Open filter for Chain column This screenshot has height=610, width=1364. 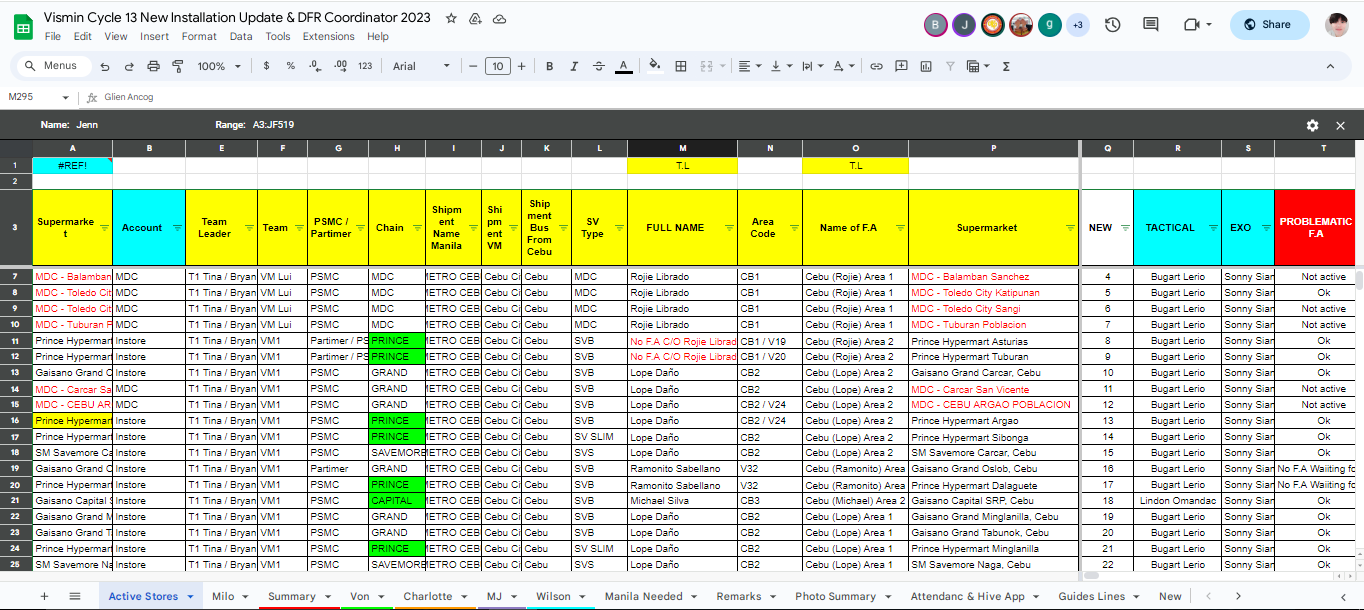click(x=417, y=228)
